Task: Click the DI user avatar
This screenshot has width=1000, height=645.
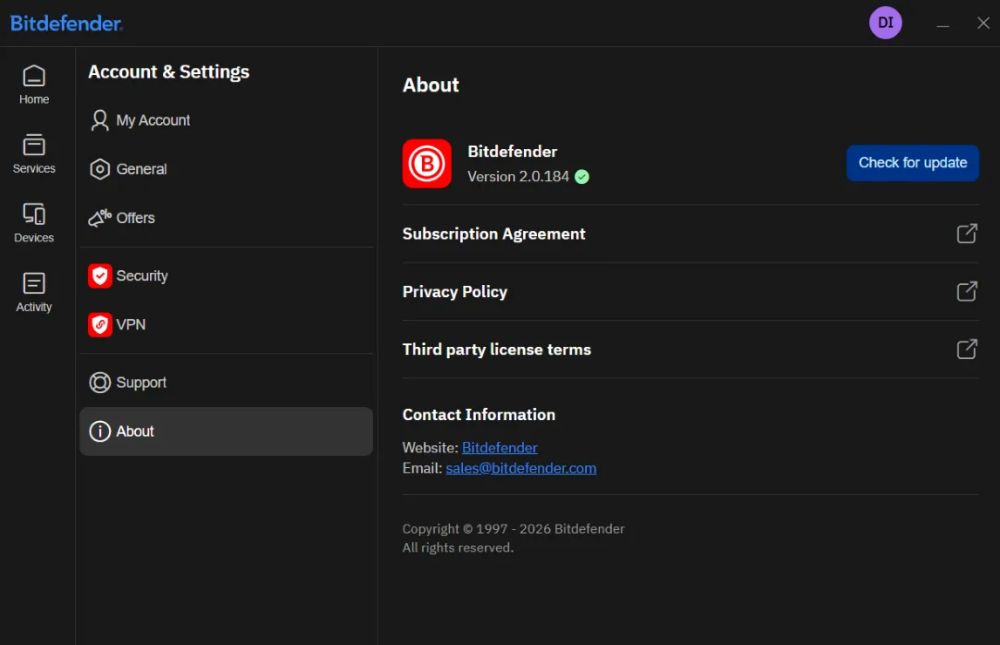Action: [885, 23]
